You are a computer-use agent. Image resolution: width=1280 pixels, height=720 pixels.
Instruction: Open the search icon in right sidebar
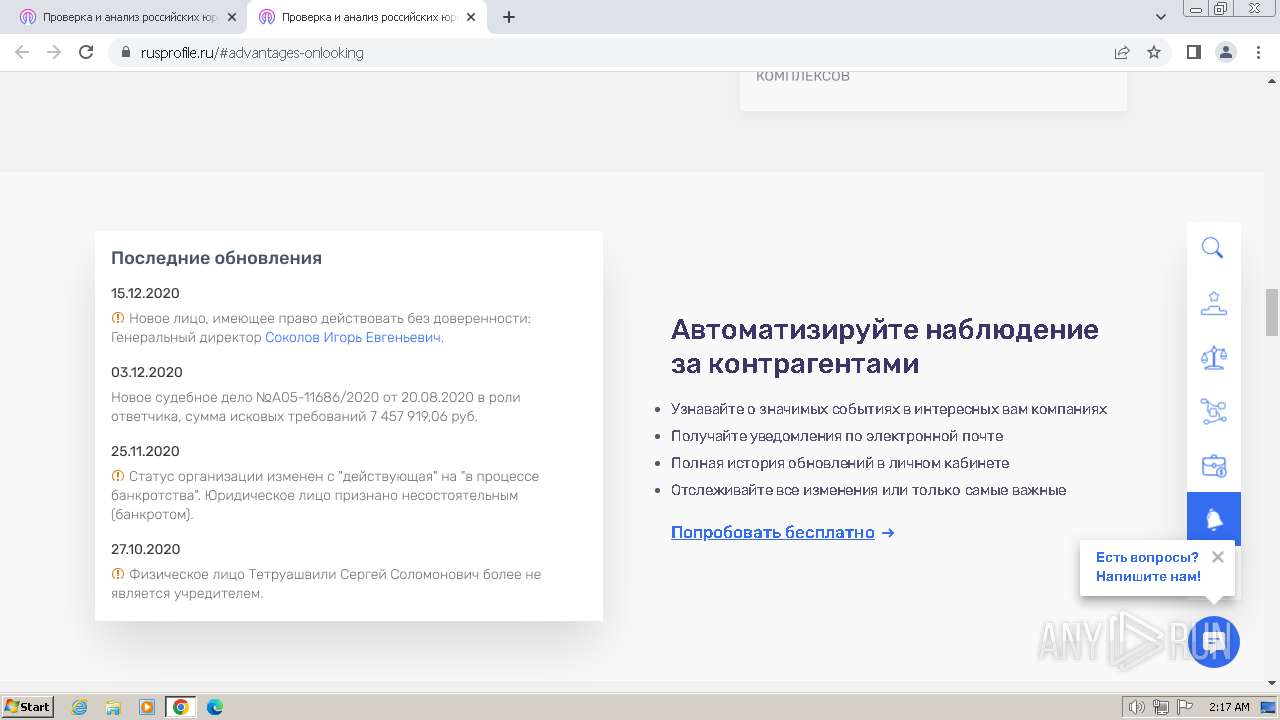pos(1213,248)
